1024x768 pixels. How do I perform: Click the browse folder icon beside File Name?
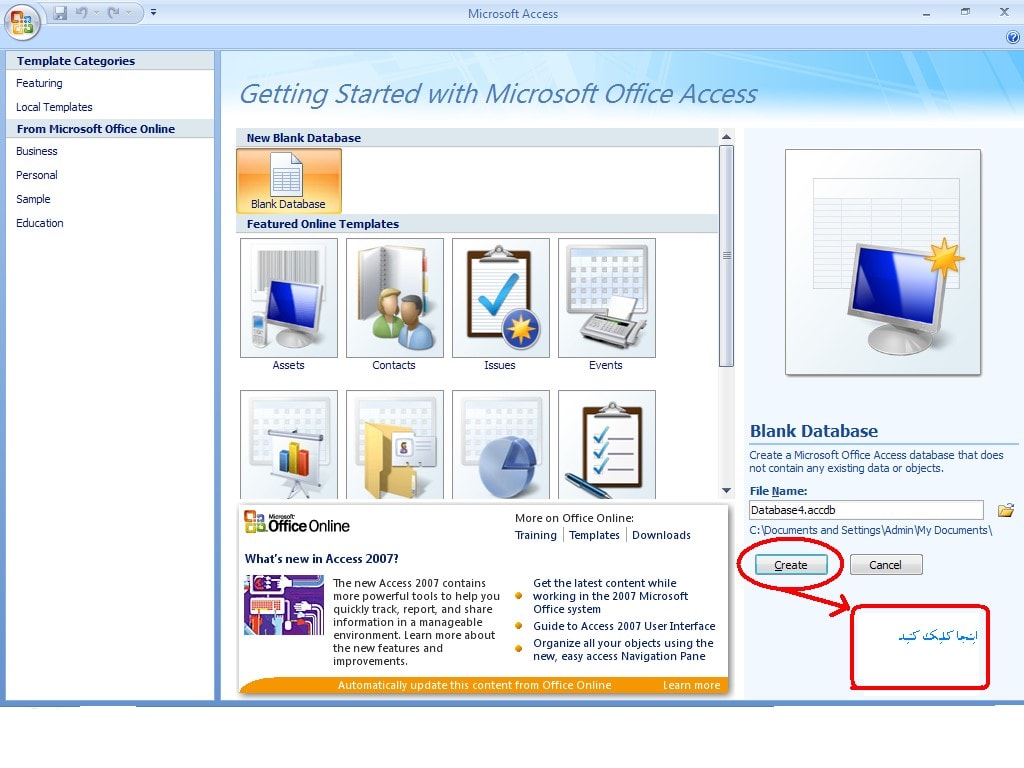point(1006,510)
